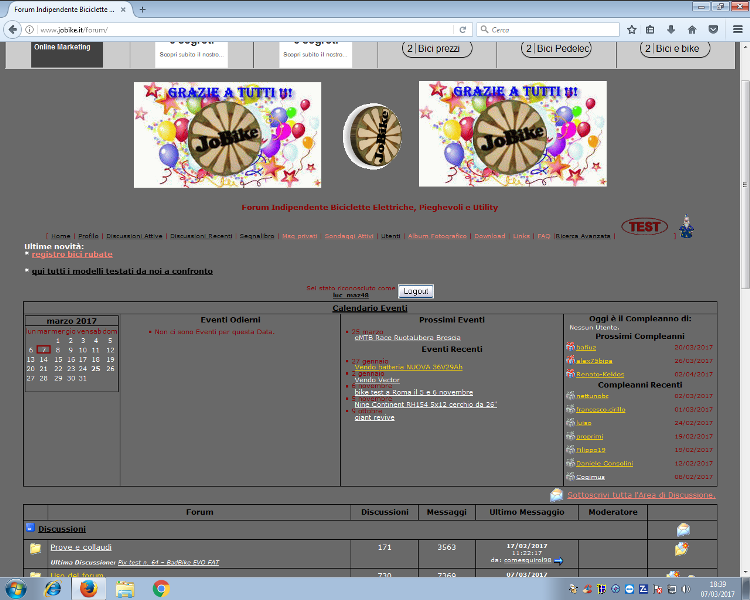The height and width of the screenshot is (600, 750).
Task: Click Sottoscrivi tutta l'Area di Discussione link
Action: (x=641, y=495)
